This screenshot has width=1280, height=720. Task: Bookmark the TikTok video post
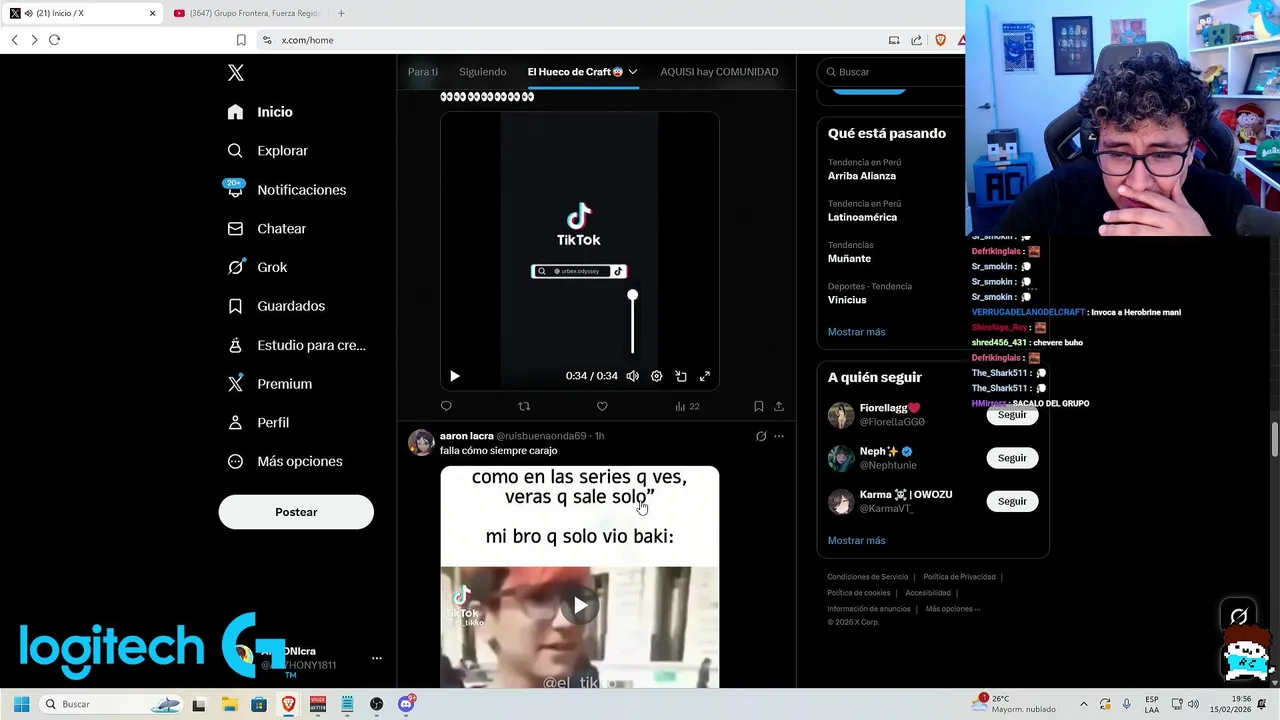coord(759,406)
